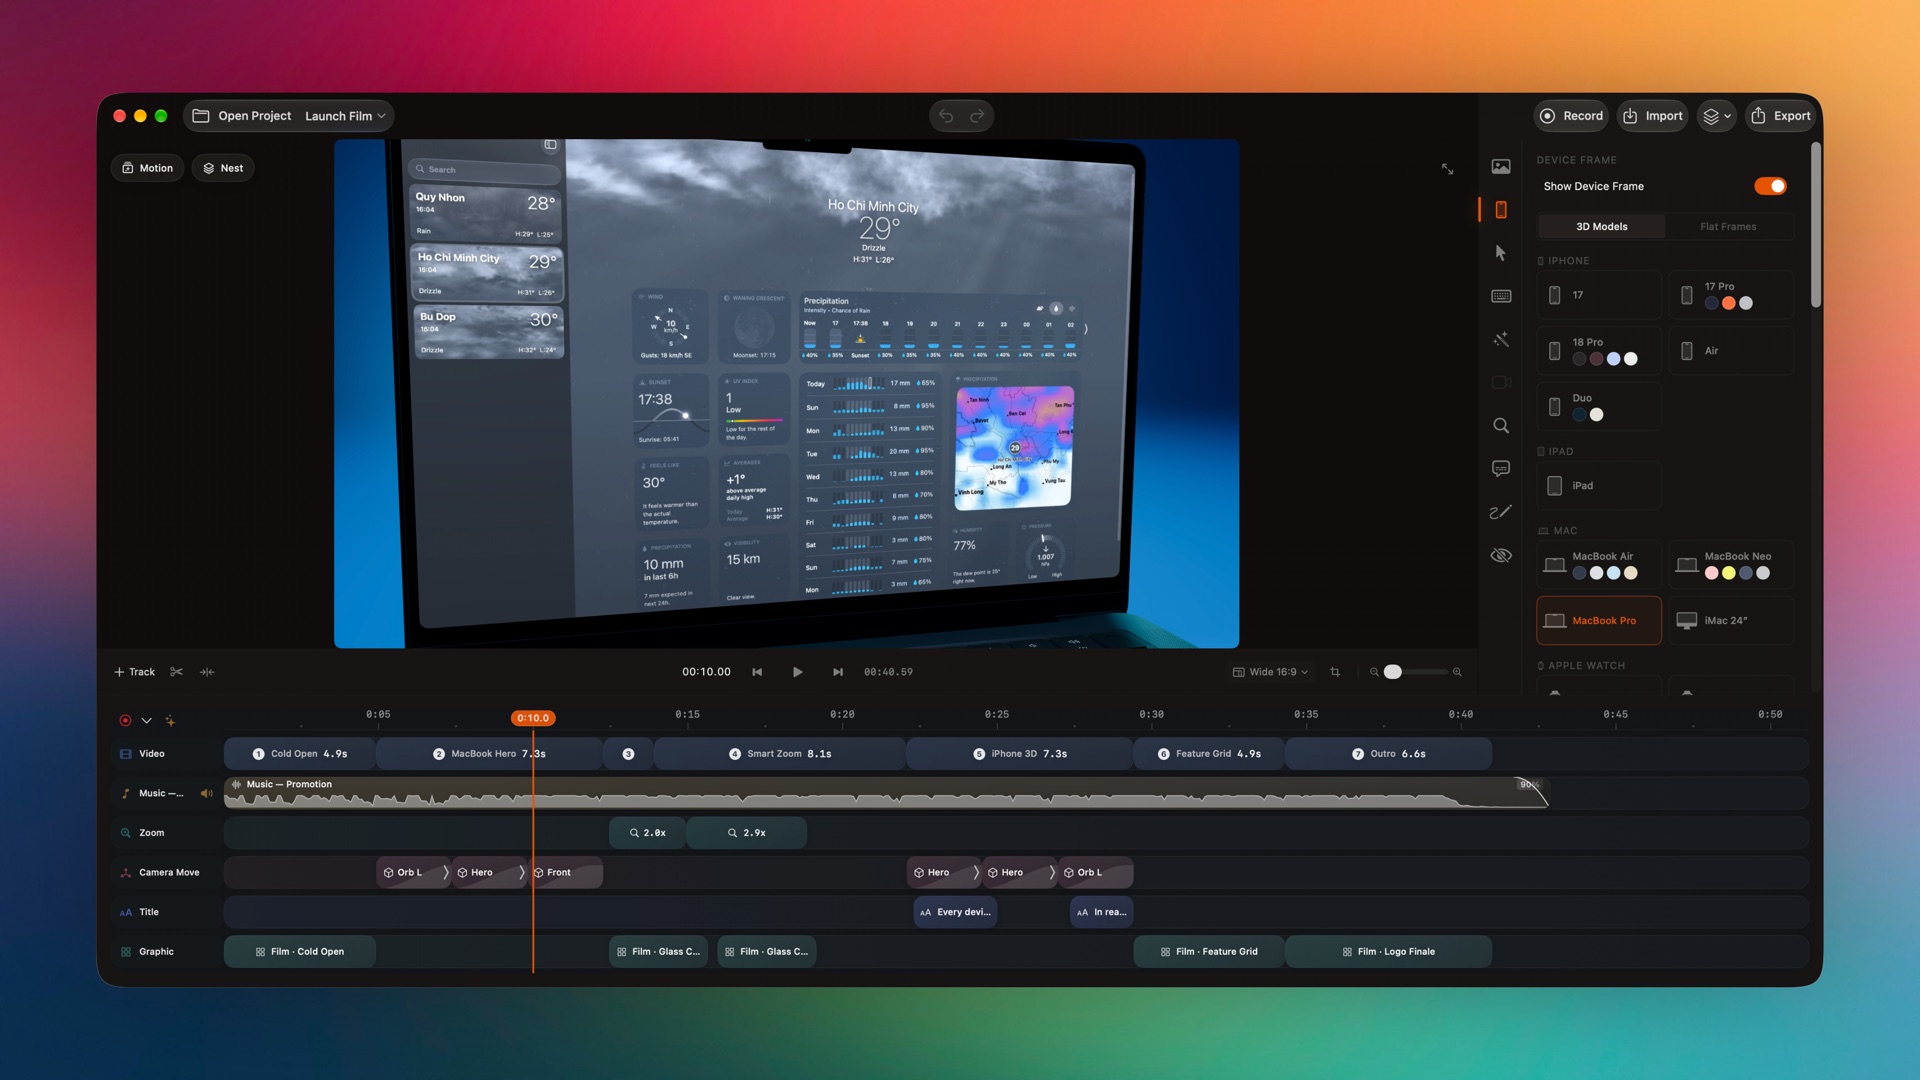Select the iMac 24" device frame

pyautogui.click(x=1730, y=621)
